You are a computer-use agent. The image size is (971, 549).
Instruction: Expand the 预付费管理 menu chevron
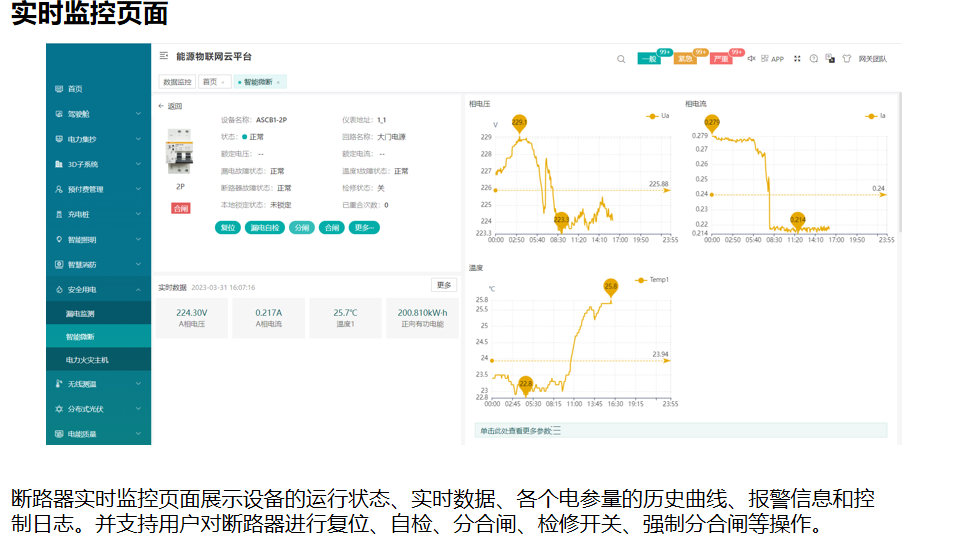pyautogui.click(x=138, y=189)
